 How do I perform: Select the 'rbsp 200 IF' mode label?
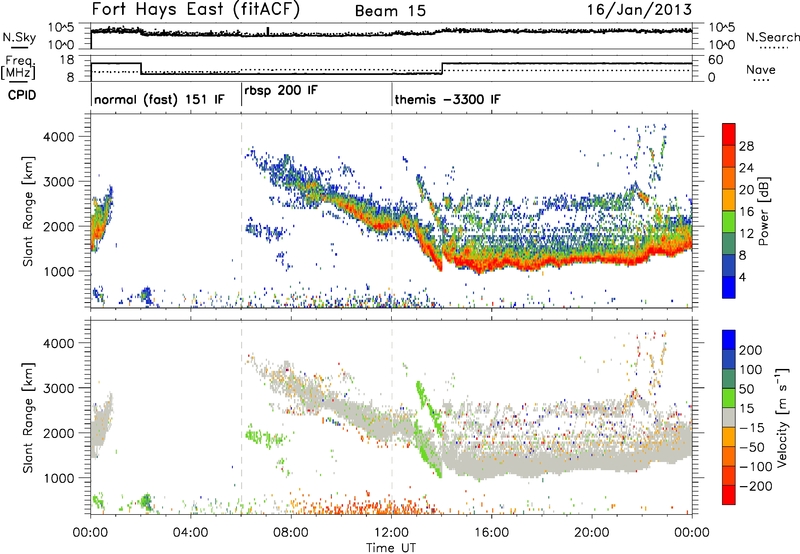pos(281,91)
